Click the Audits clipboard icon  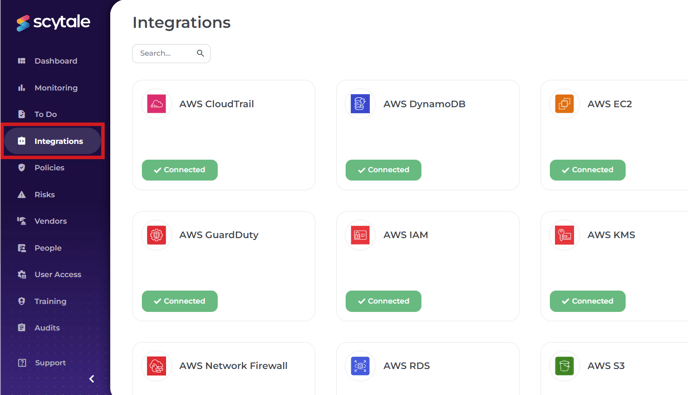[x=22, y=327]
